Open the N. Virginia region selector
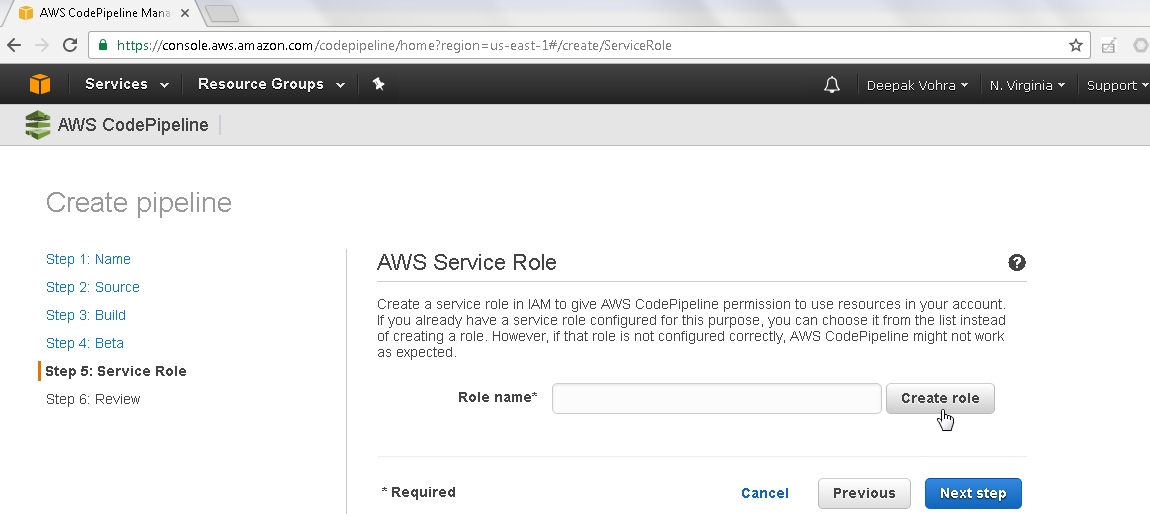1150x517 pixels. 1027,85
